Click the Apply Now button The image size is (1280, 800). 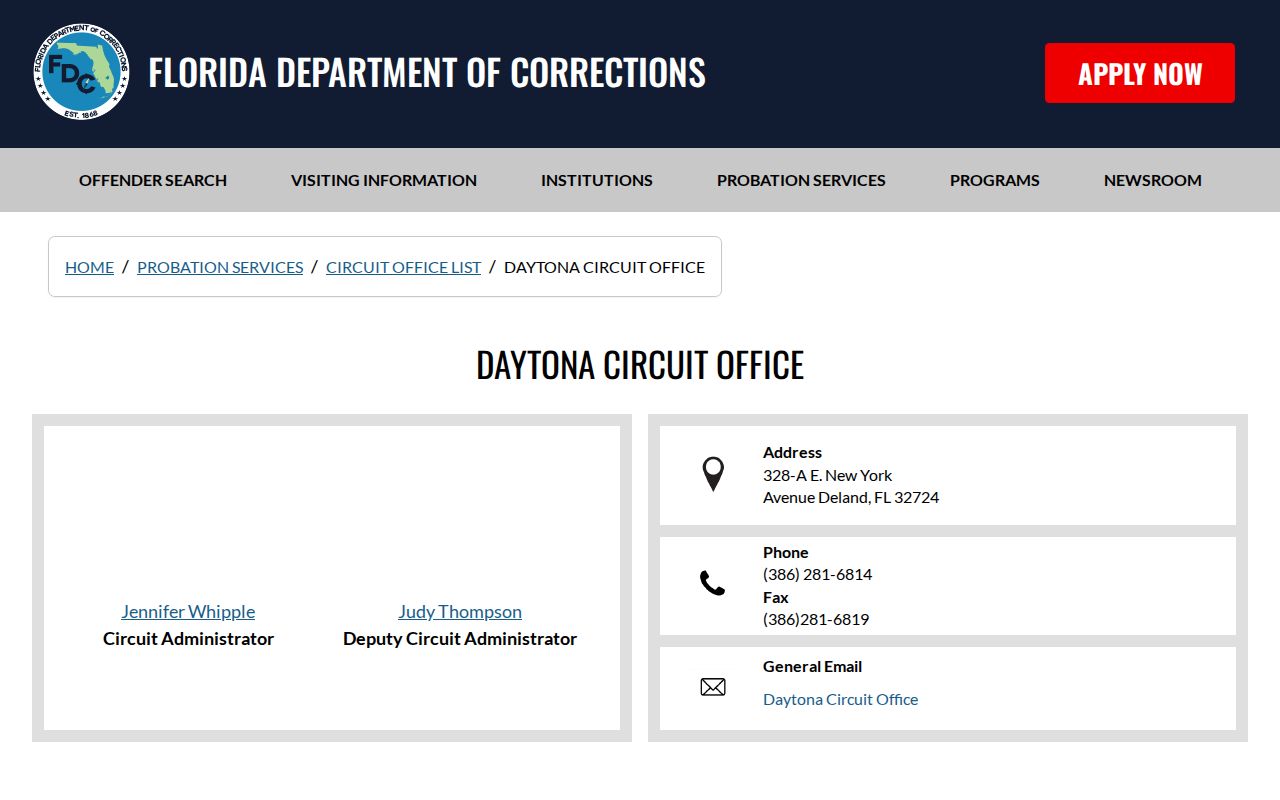pyautogui.click(x=1140, y=73)
